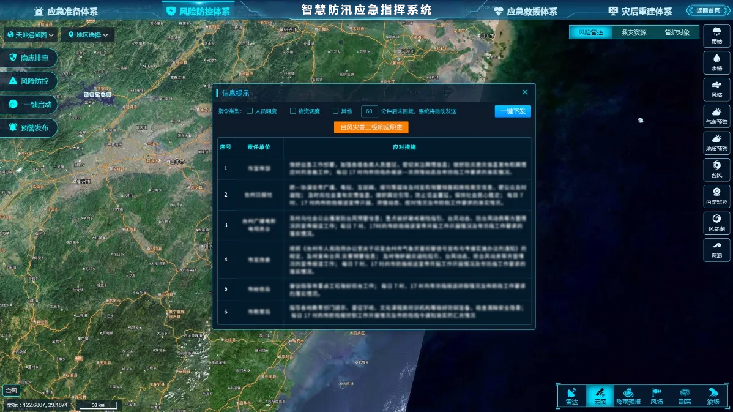733x412 pixels.
Task: Click the blue 一键下发 button
Action: [512, 111]
